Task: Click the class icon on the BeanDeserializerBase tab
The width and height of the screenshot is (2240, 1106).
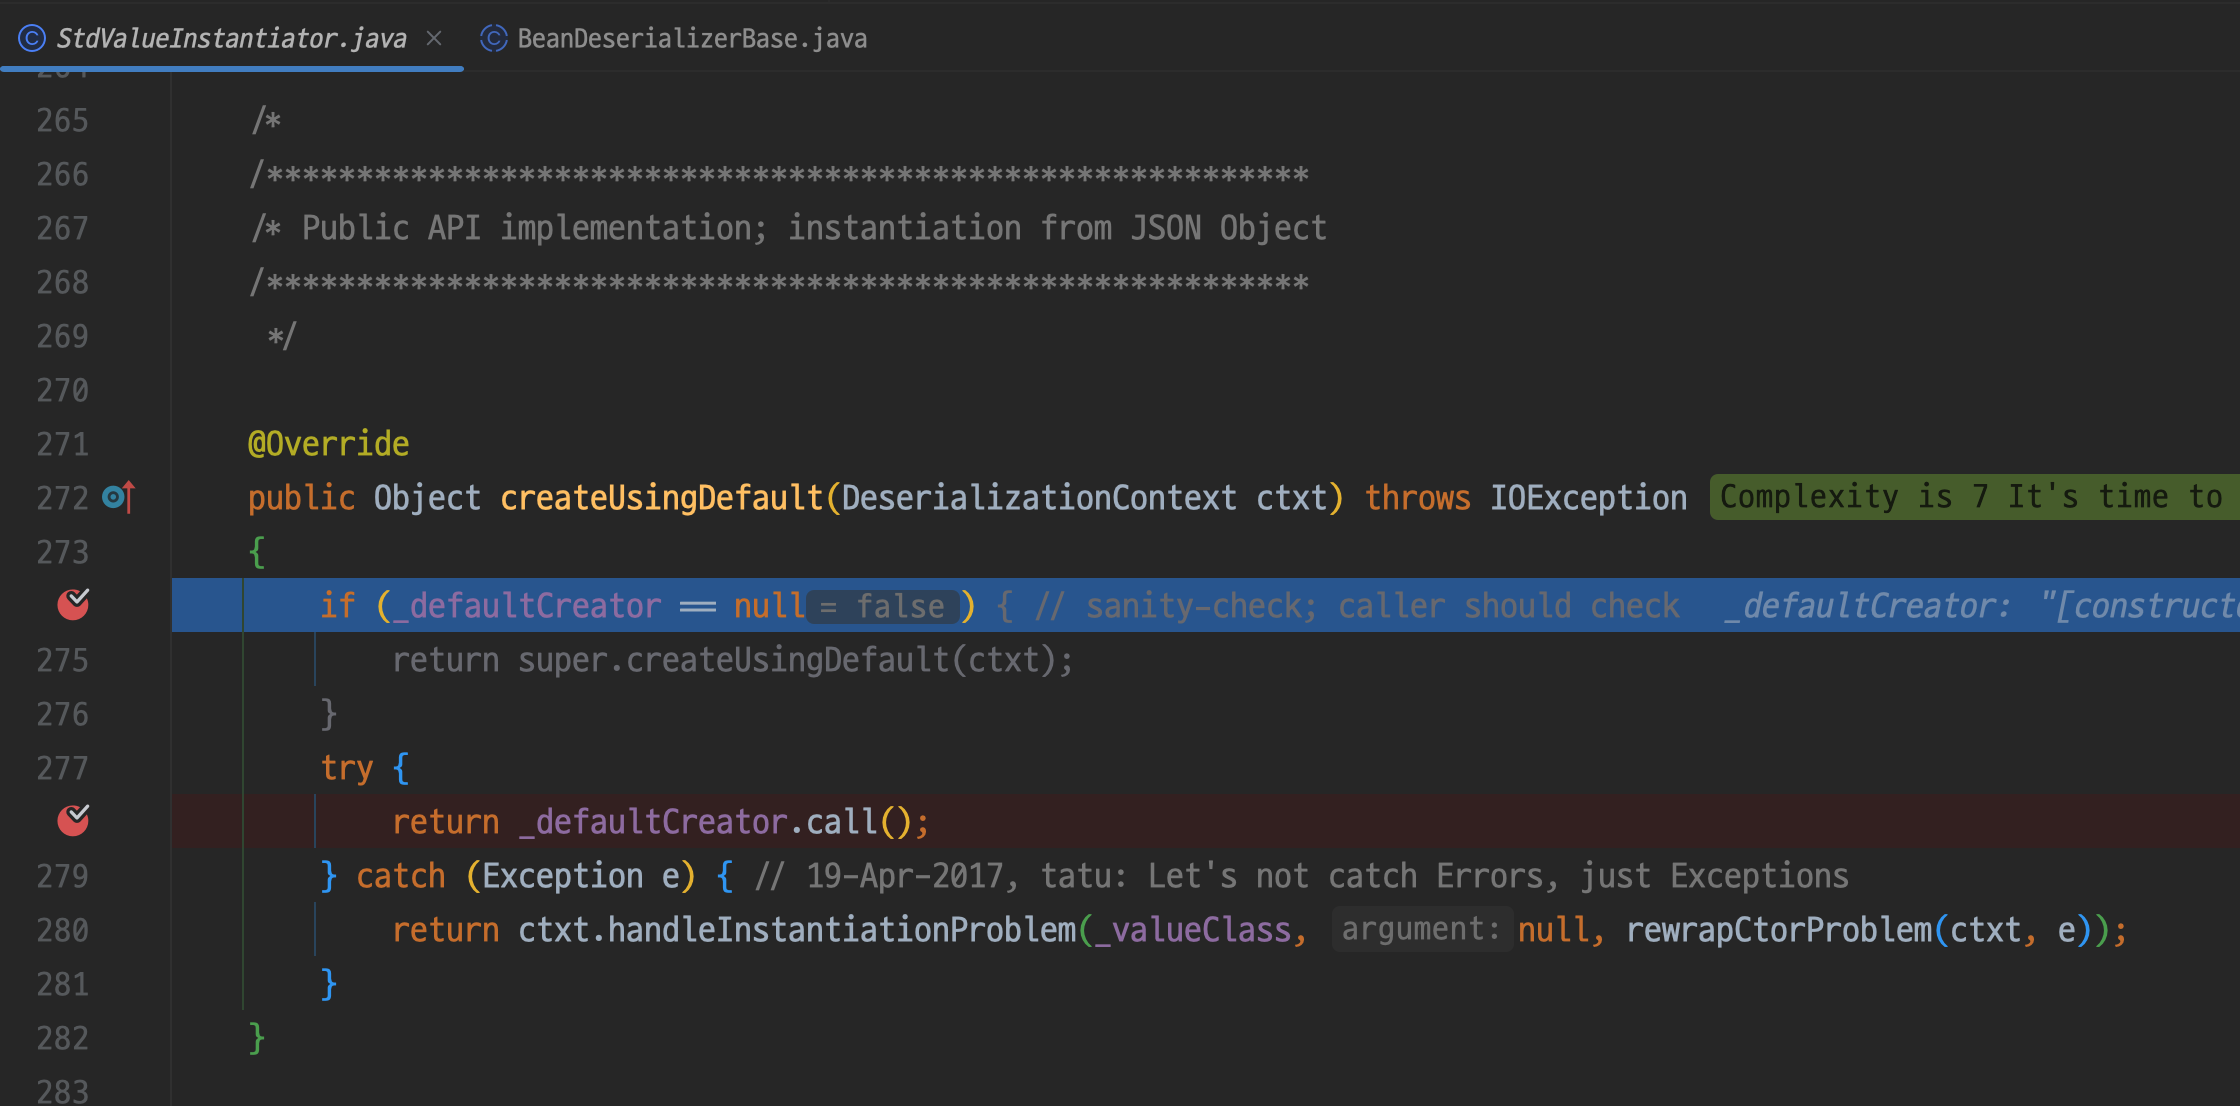Action: [493, 38]
